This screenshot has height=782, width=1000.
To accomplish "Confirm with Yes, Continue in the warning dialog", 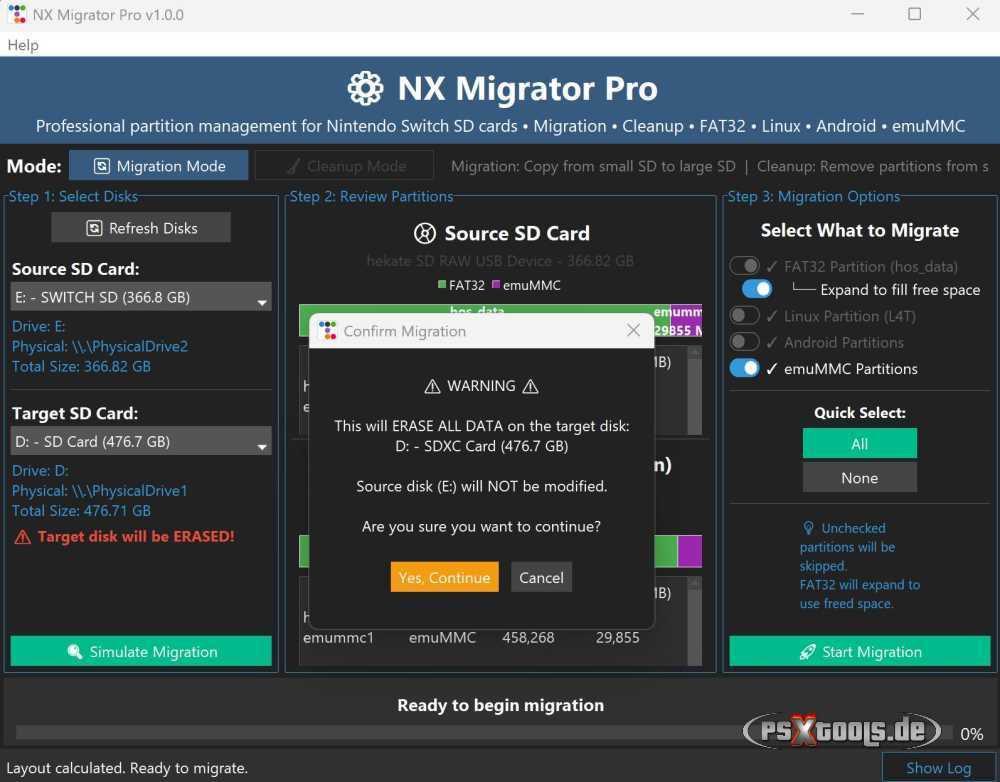I will (x=444, y=577).
